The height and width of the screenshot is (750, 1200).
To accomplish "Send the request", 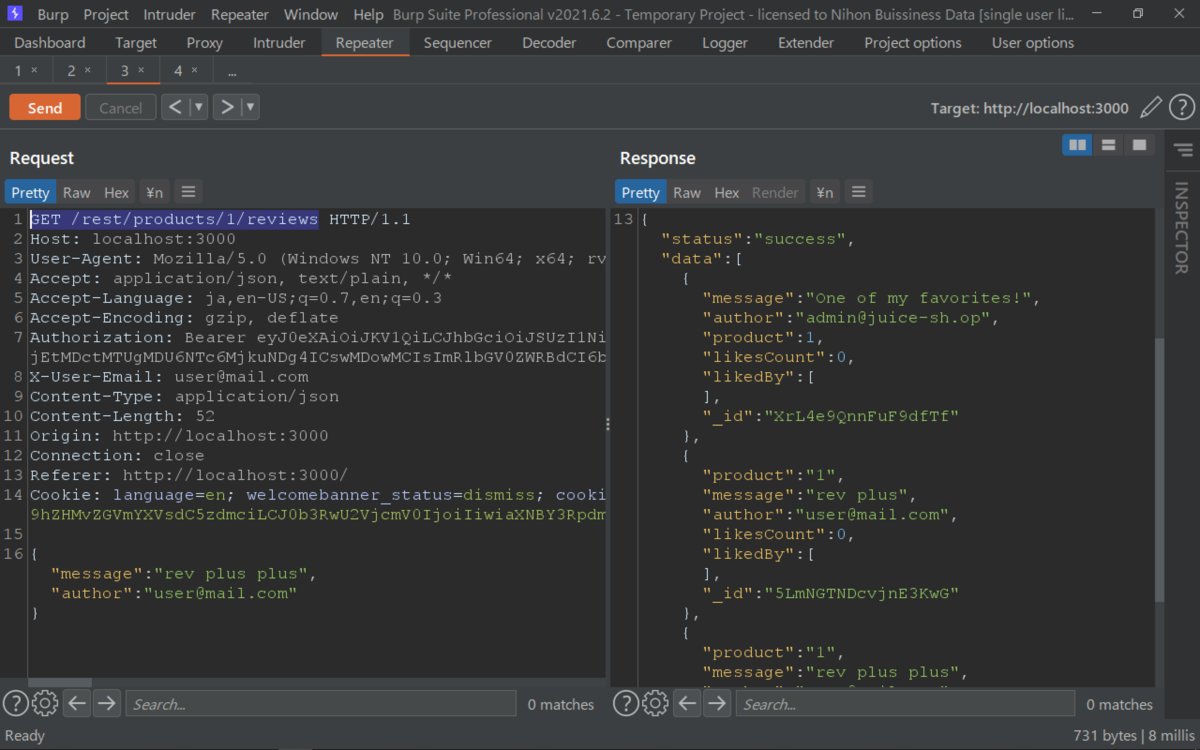I will (x=45, y=107).
